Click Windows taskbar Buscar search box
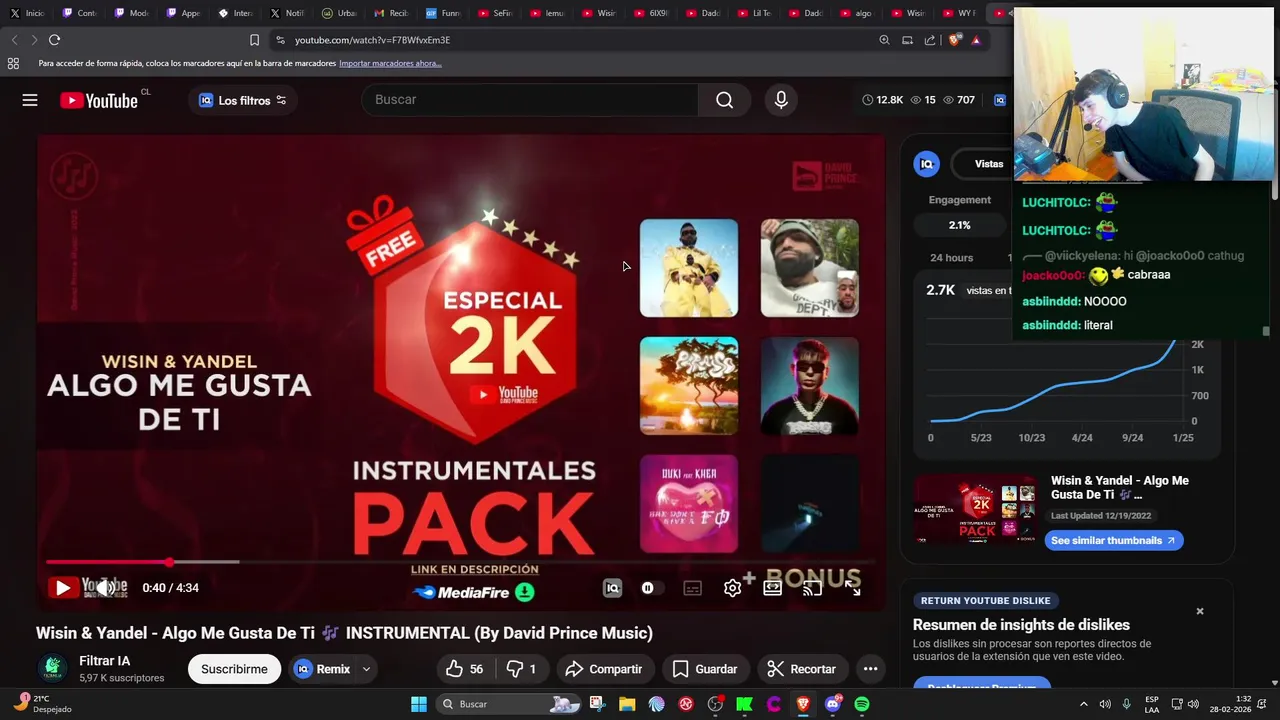 tap(510, 704)
